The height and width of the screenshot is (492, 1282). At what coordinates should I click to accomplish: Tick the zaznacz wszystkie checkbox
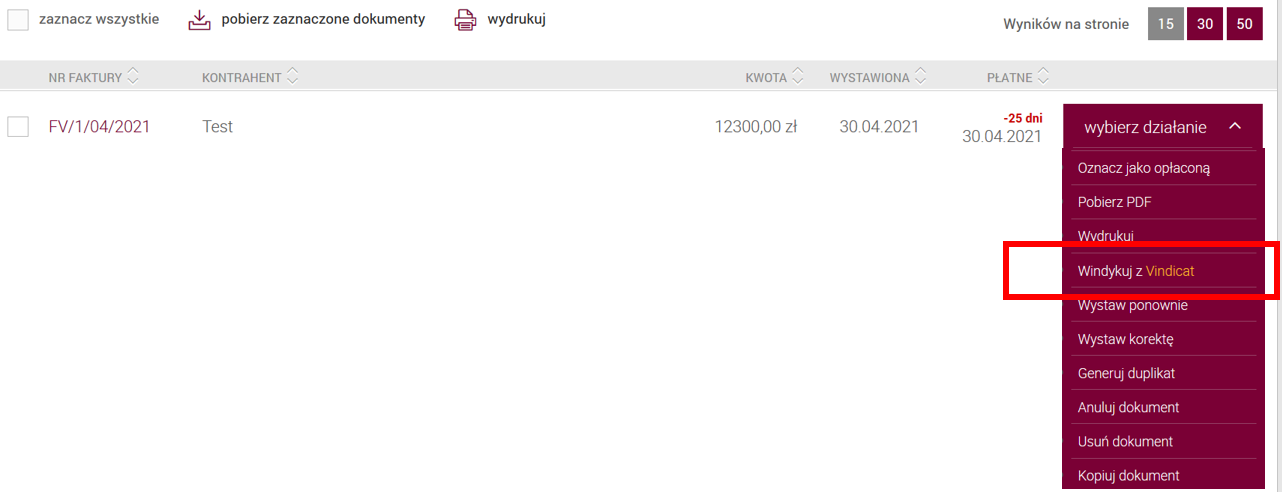click(18, 19)
